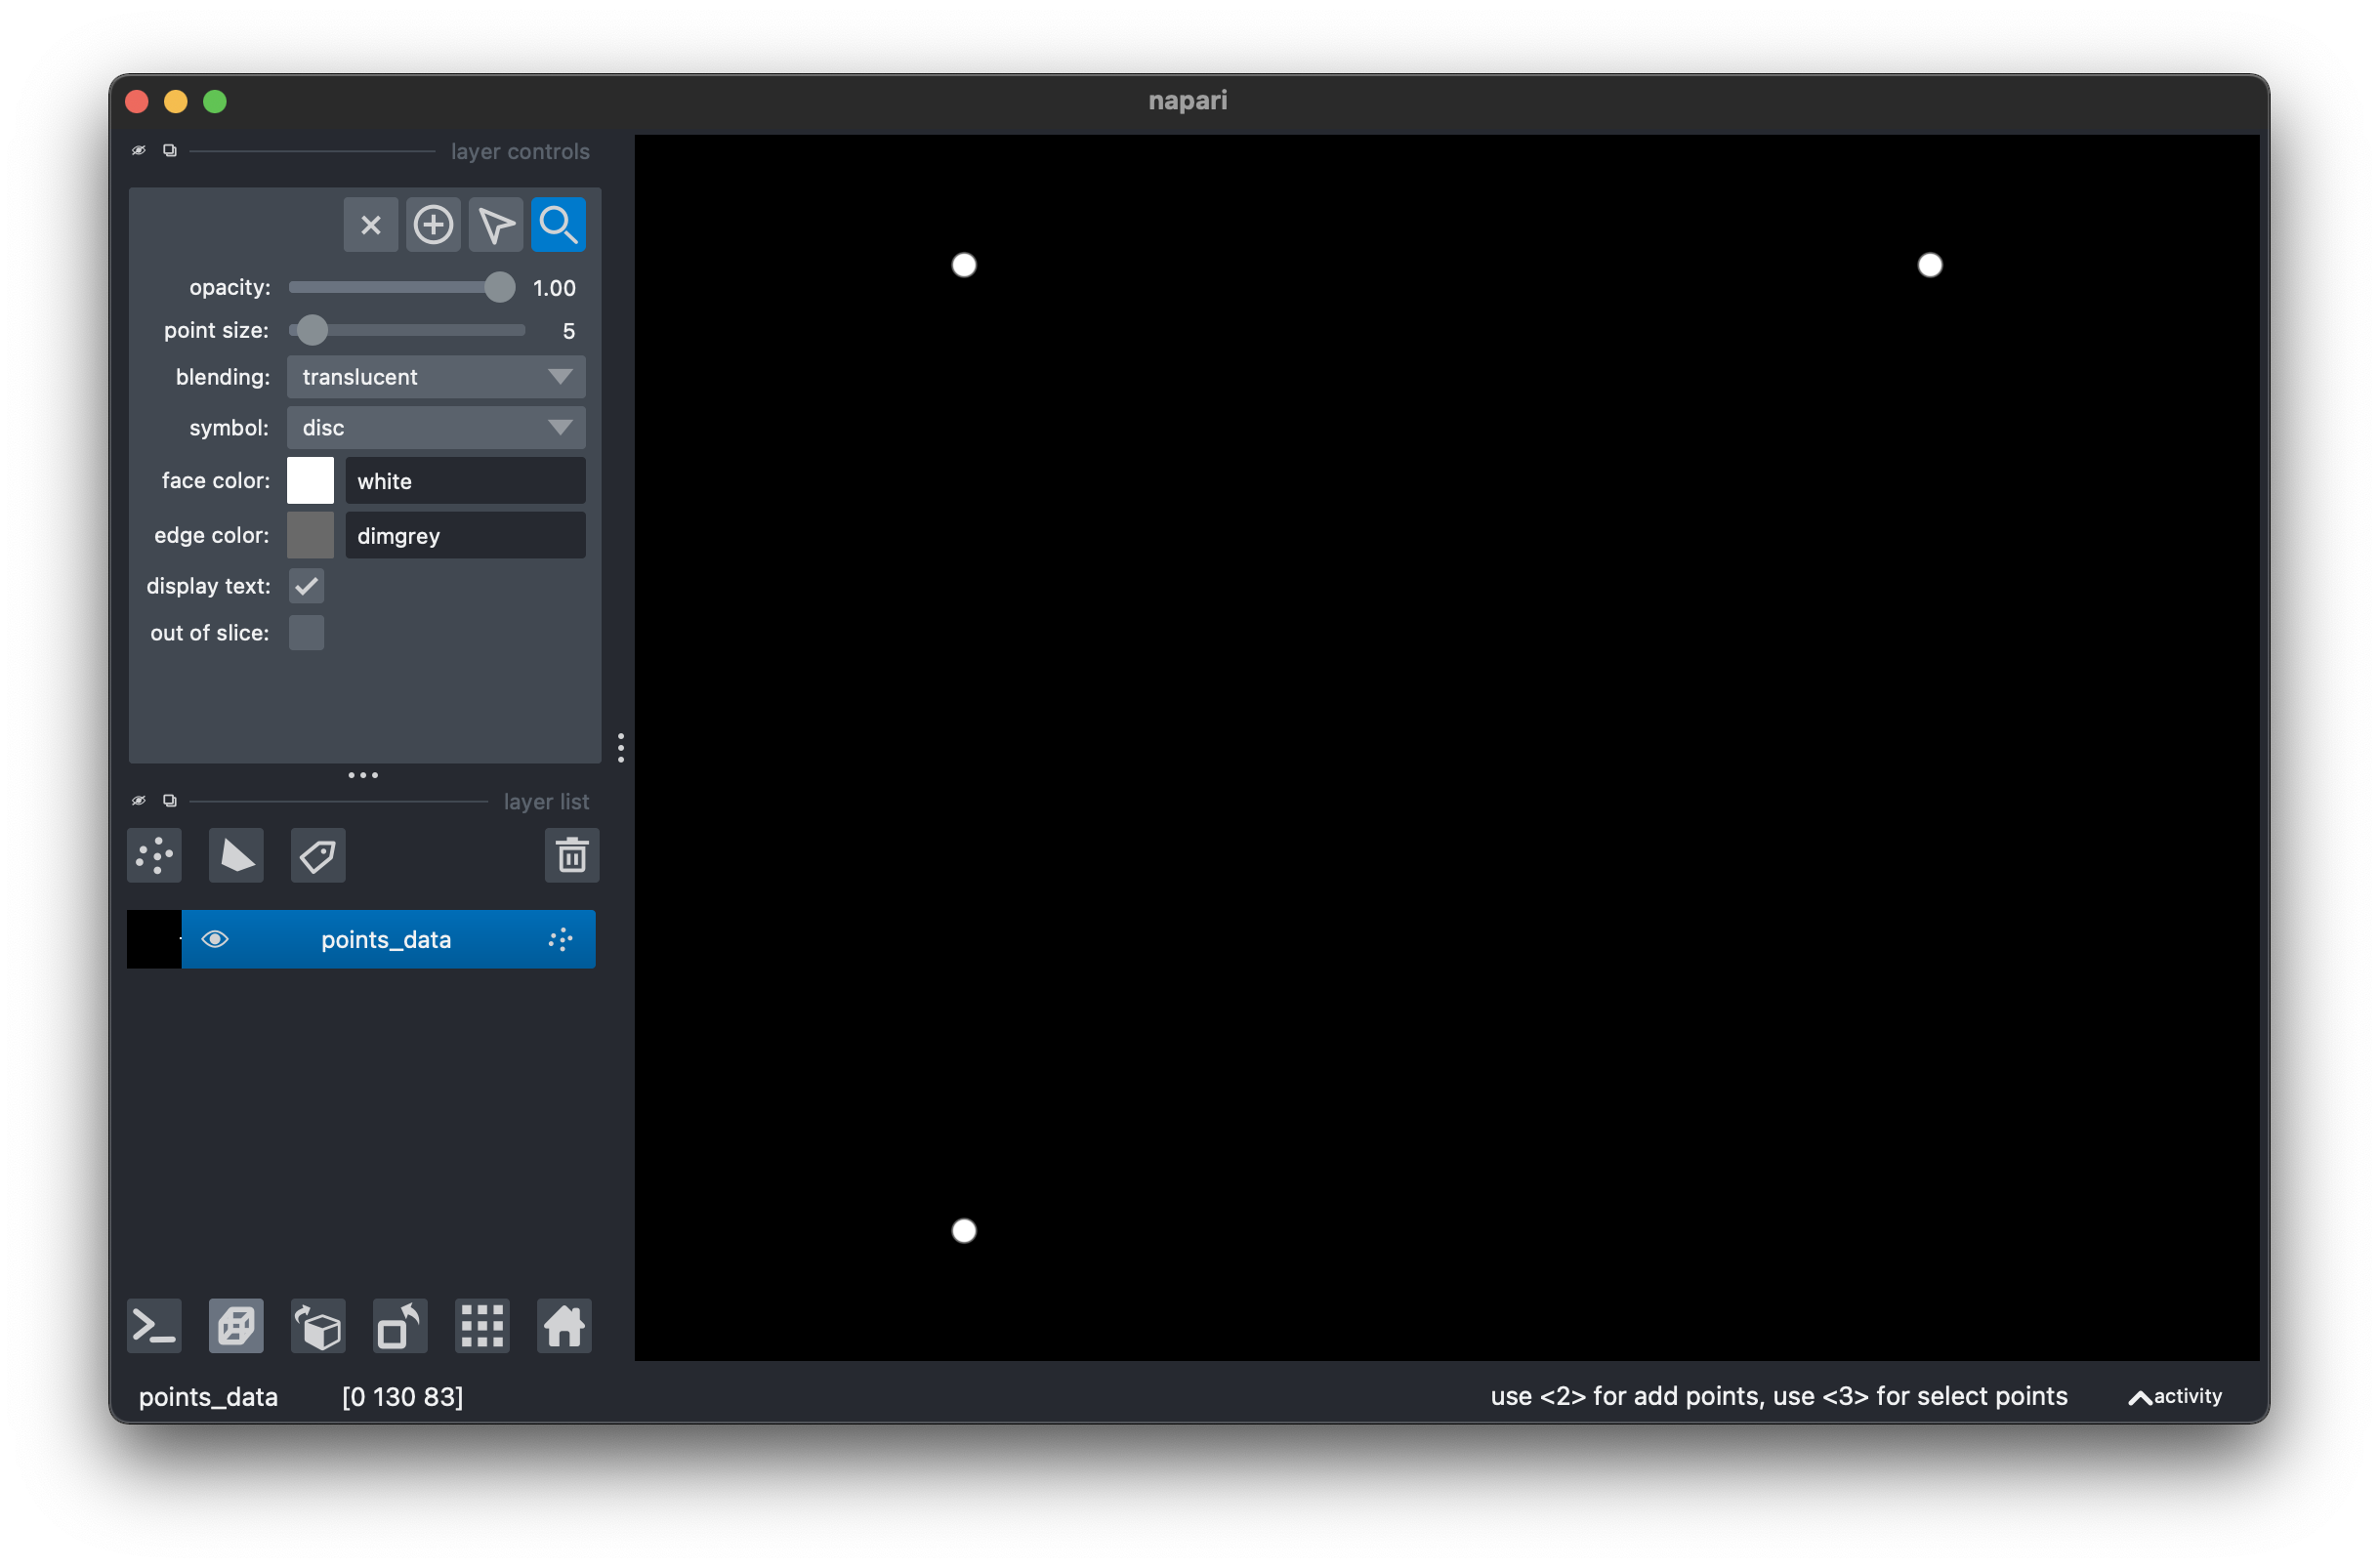
Task: Reset the view with the home button
Action: click(563, 1326)
